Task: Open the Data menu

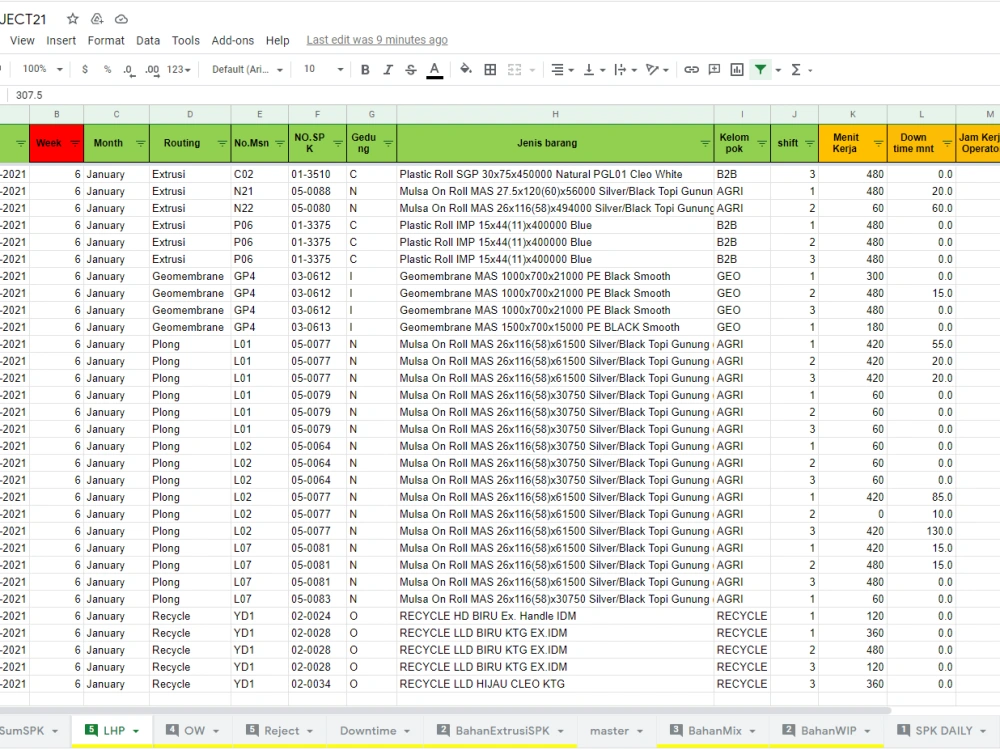Action: pos(148,40)
